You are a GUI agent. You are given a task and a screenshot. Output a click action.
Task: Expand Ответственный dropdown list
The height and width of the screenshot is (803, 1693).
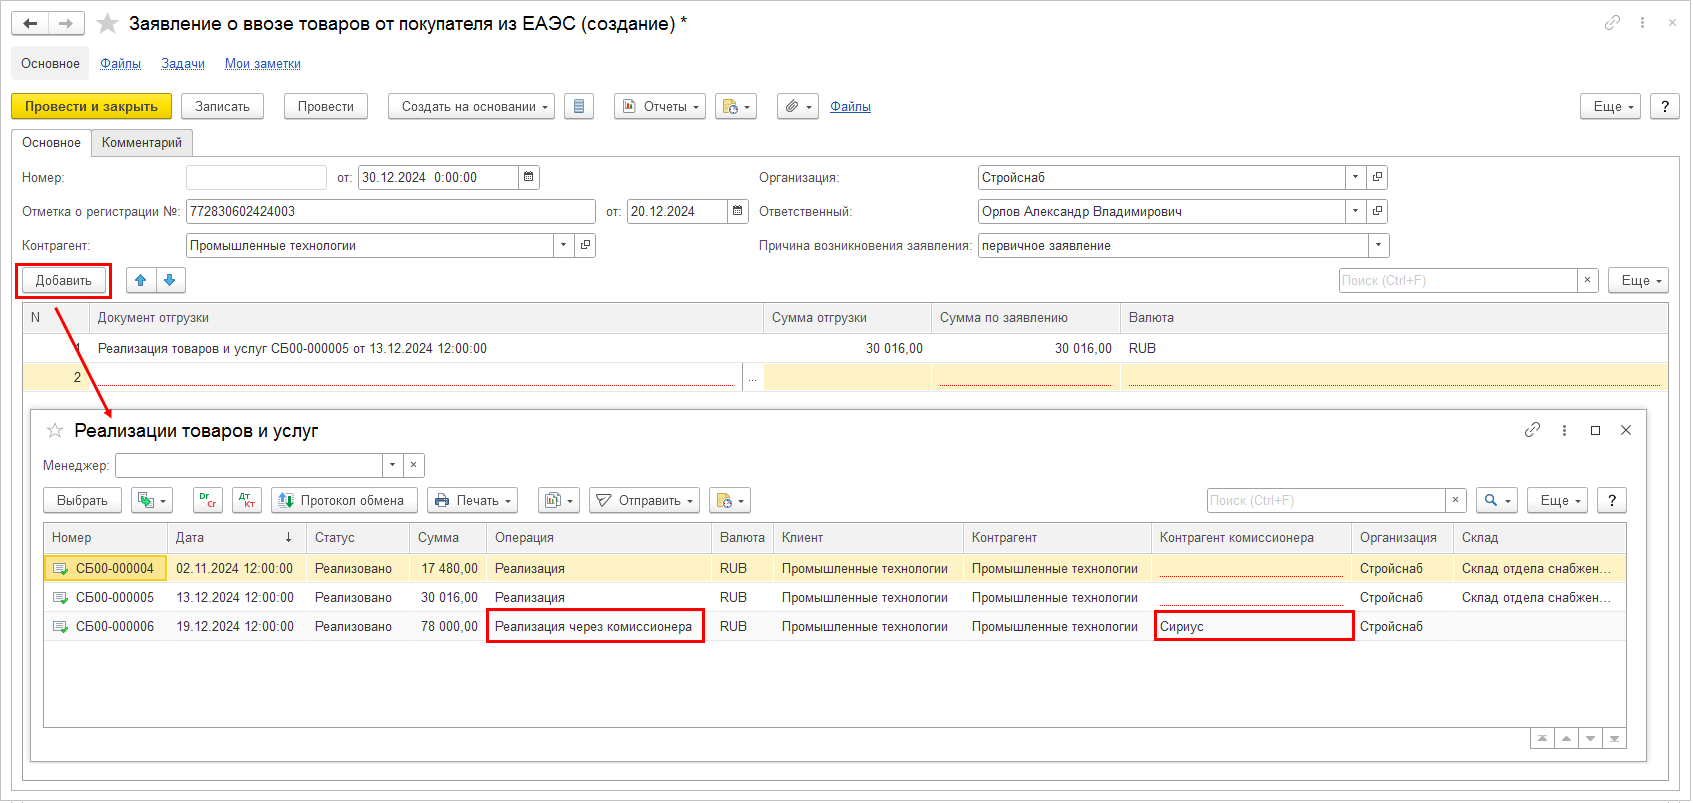[x=1355, y=212]
